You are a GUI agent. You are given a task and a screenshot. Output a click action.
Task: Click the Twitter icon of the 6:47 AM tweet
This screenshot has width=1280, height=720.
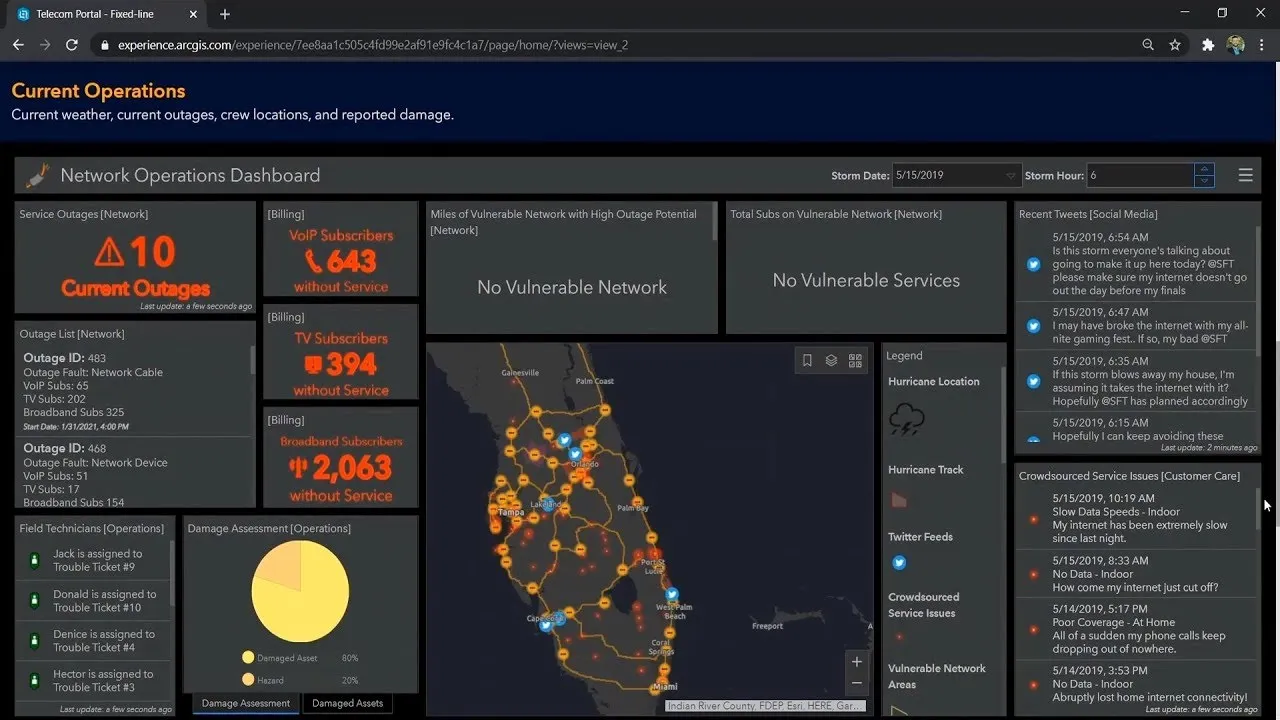pyautogui.click(x=1034, y=326)
